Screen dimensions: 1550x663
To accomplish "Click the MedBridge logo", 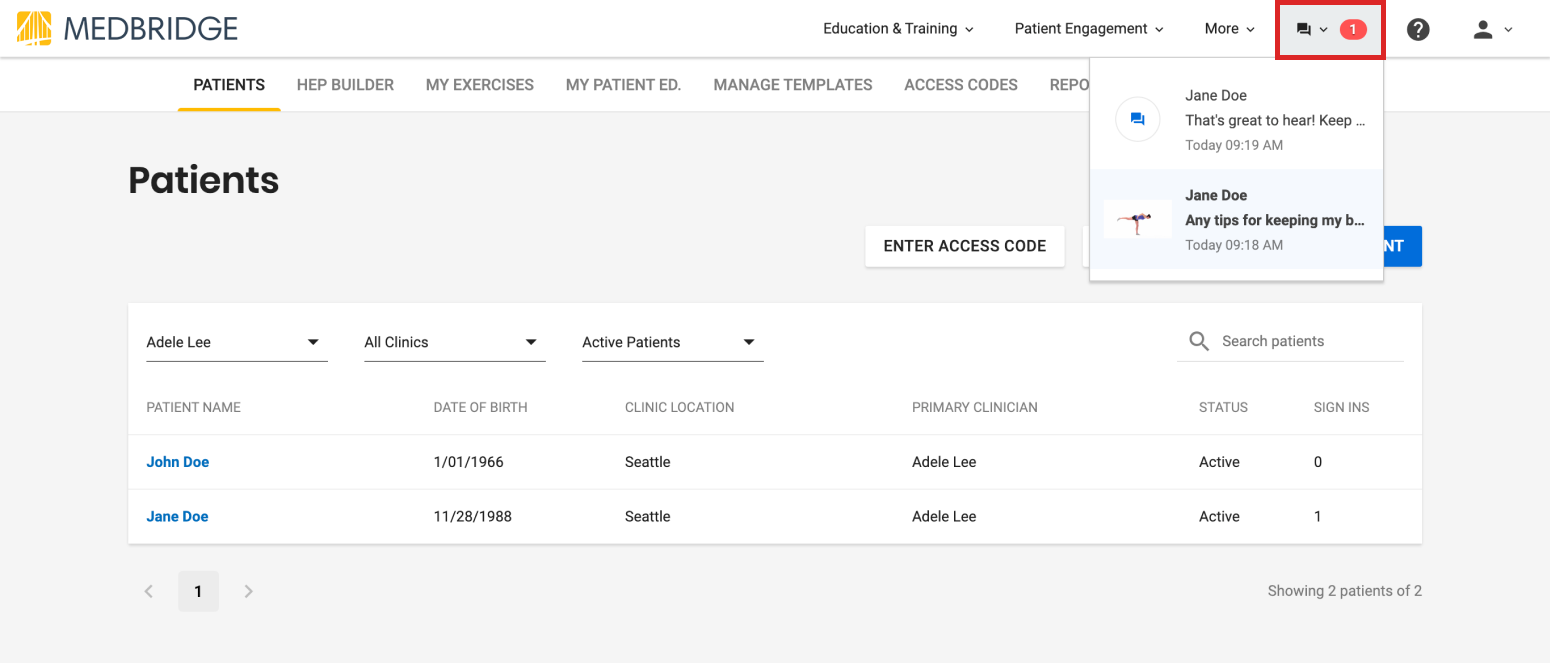I will click(127, 28).
